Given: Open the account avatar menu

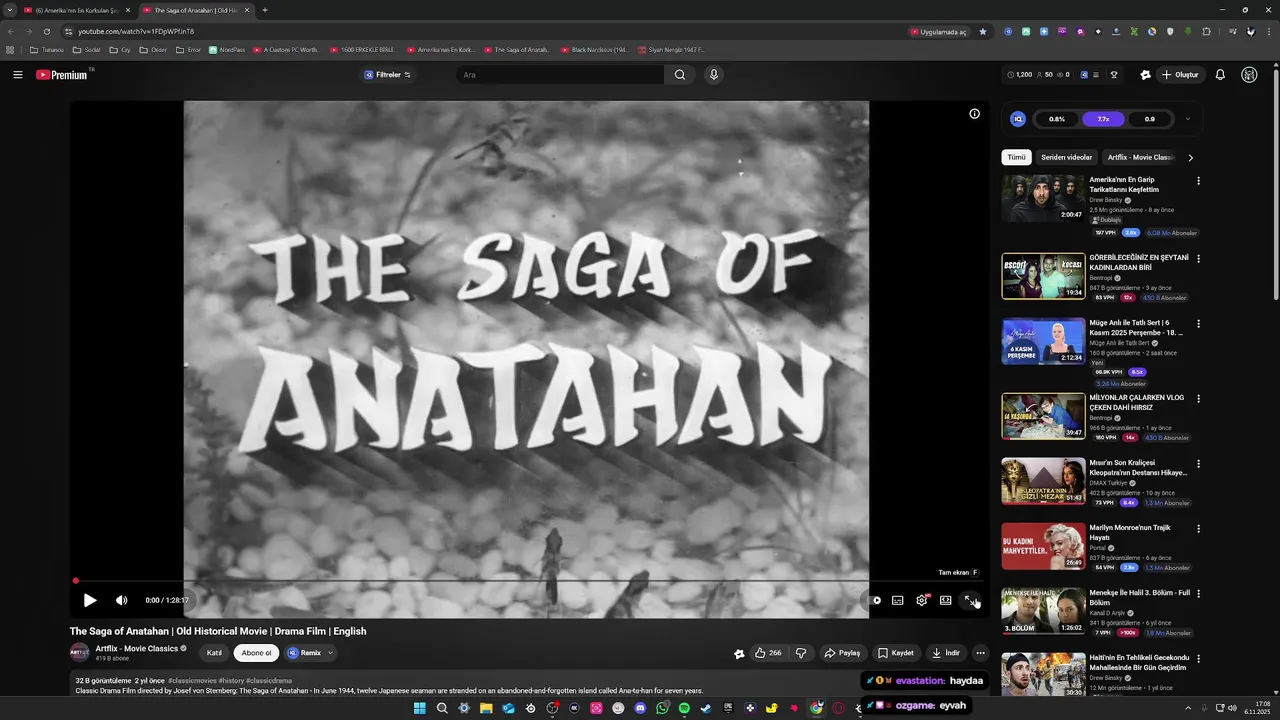Looking at the screenshot, I should tap(1249, 75).
